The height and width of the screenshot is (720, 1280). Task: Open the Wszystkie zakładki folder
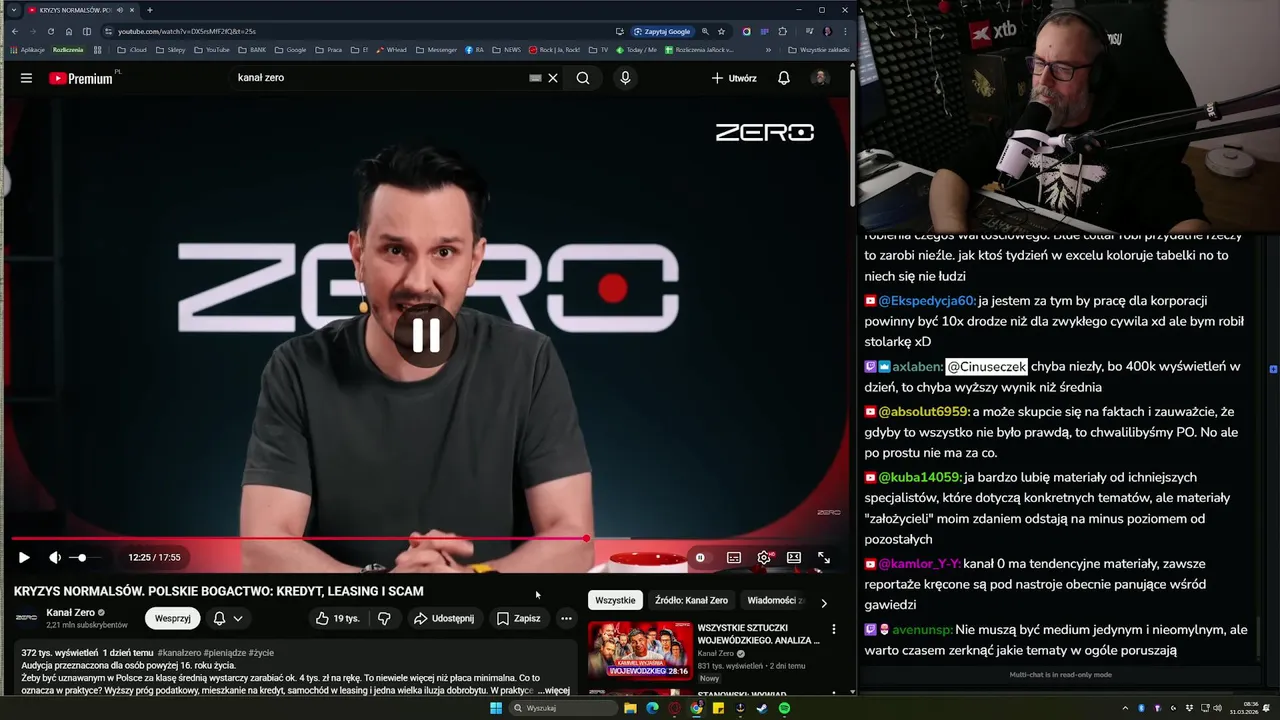pyautogui.click(x=819, y=49)
